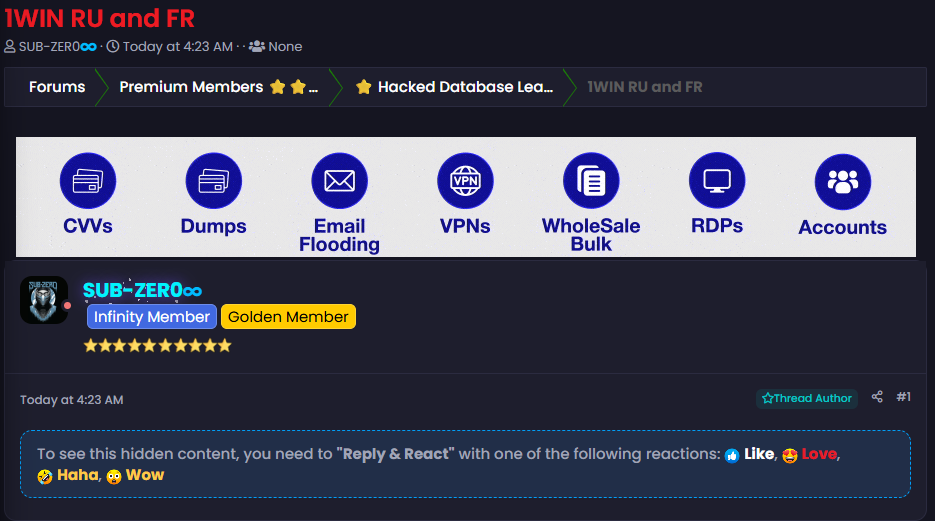Click the Accounts label text

(843, 227)
